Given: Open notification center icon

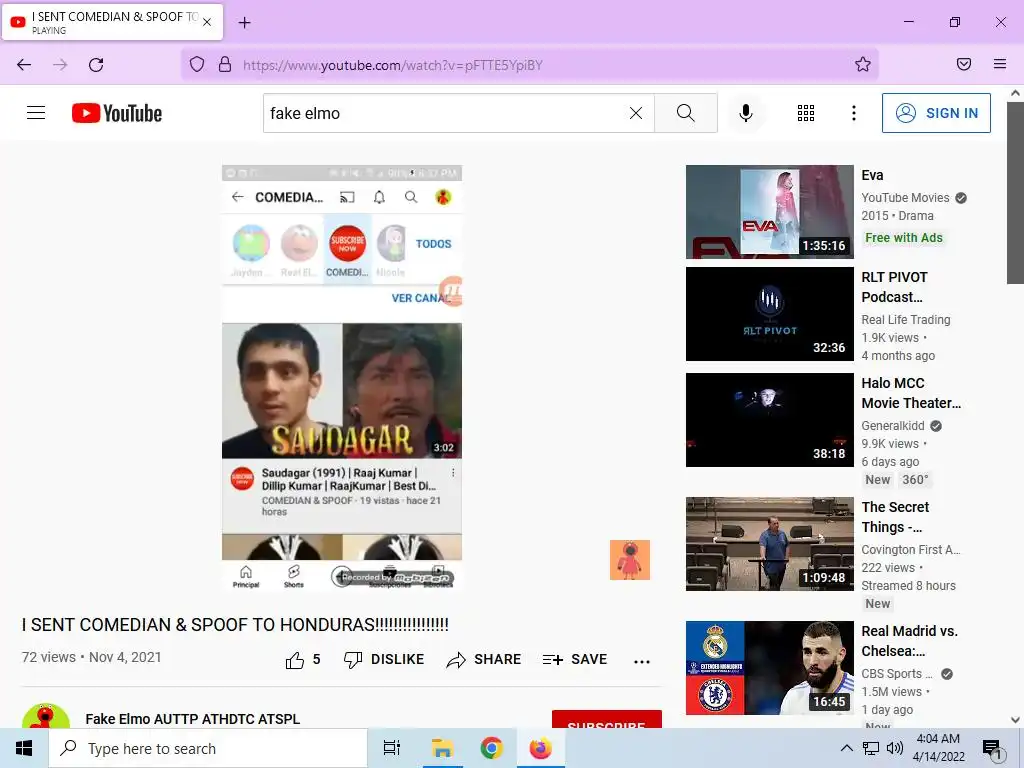Looking at the screenshot, I should 992,750.
